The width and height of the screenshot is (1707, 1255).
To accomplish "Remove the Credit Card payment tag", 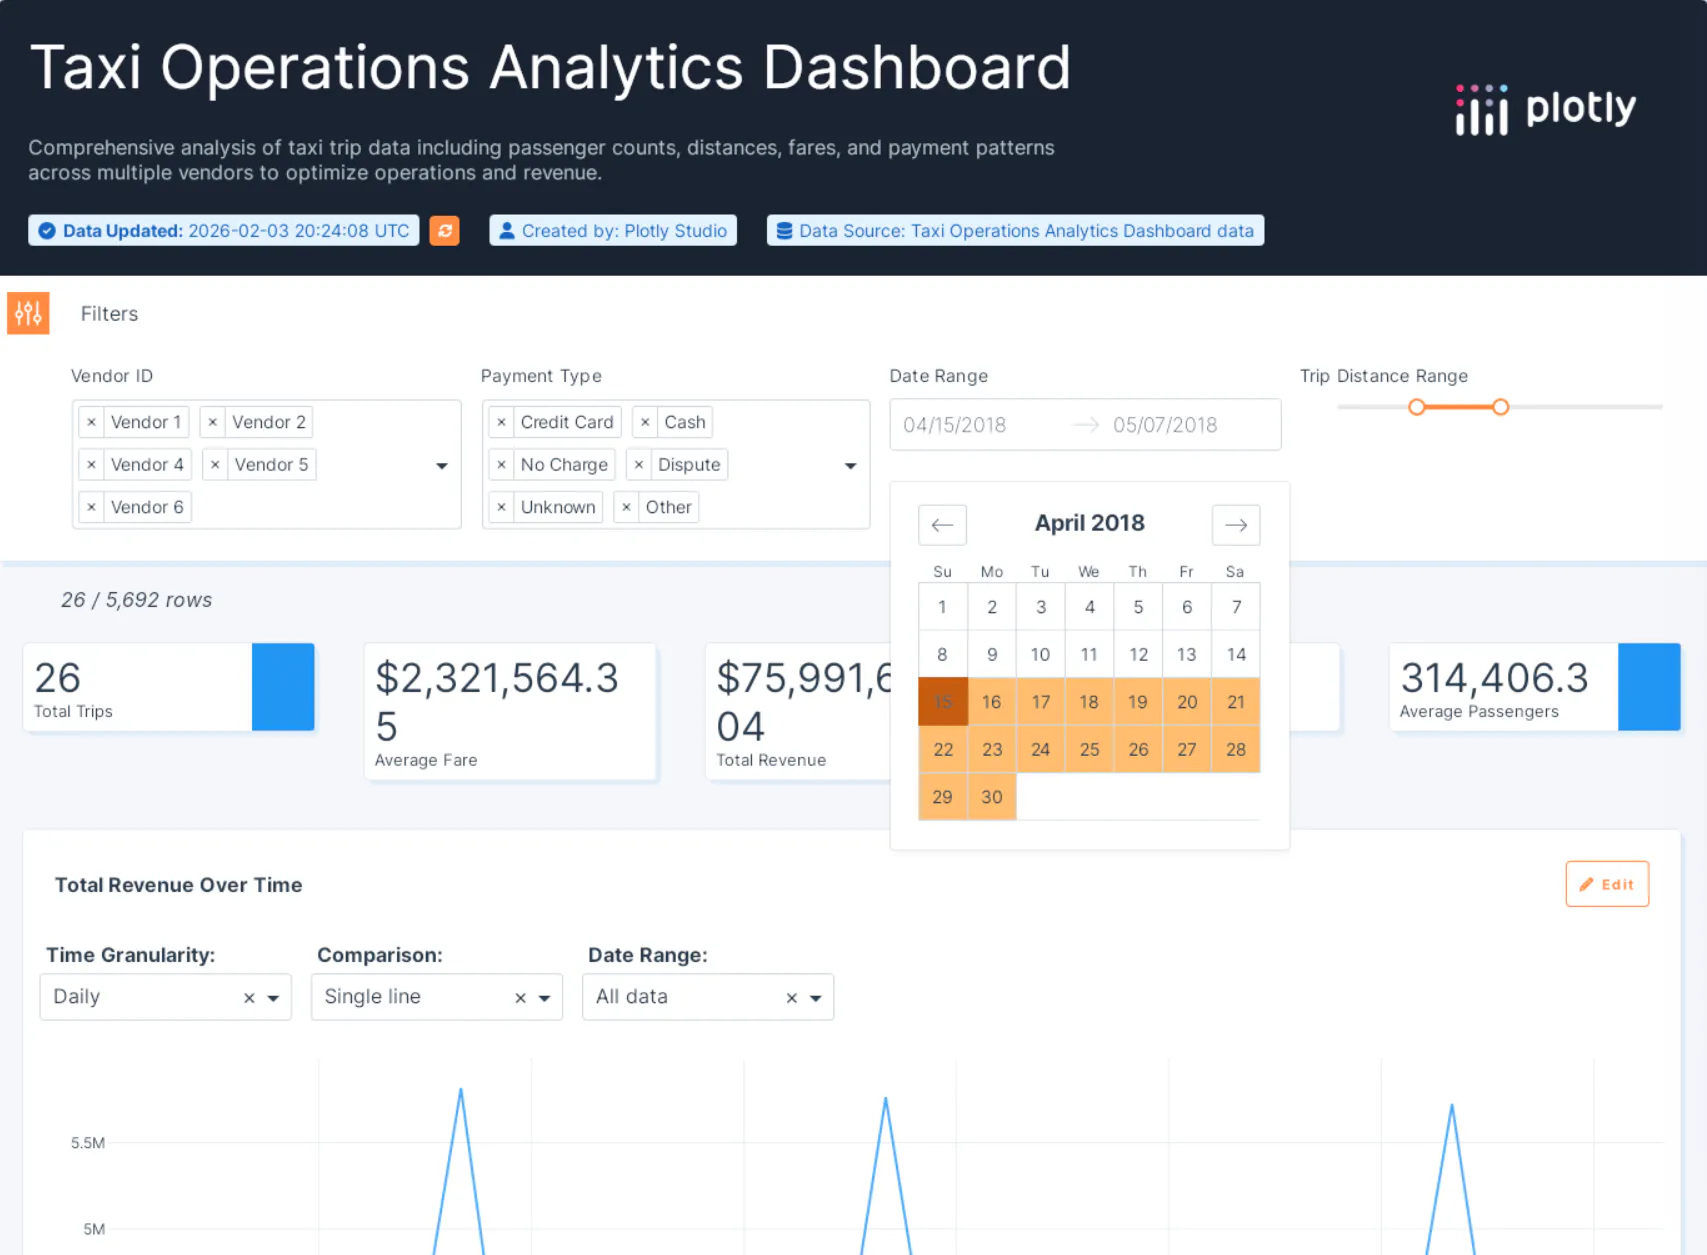I will [x=501, y=422].
